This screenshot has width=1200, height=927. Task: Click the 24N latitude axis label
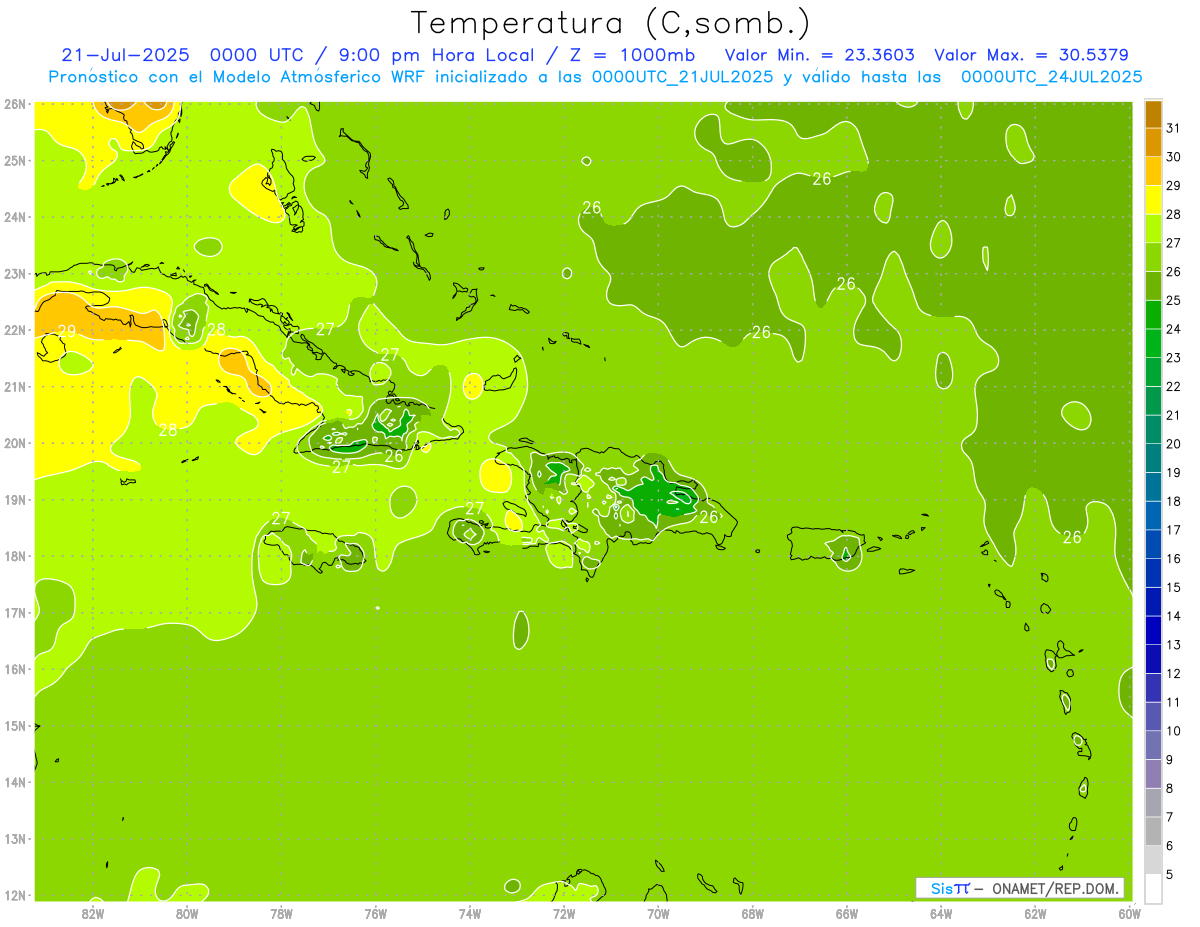(14, 217)
